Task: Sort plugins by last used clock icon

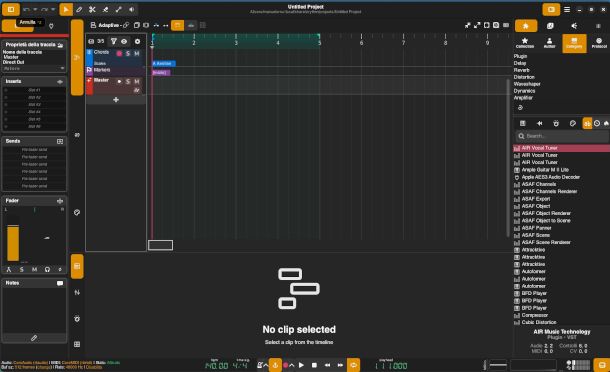Action: coord(597,123)
